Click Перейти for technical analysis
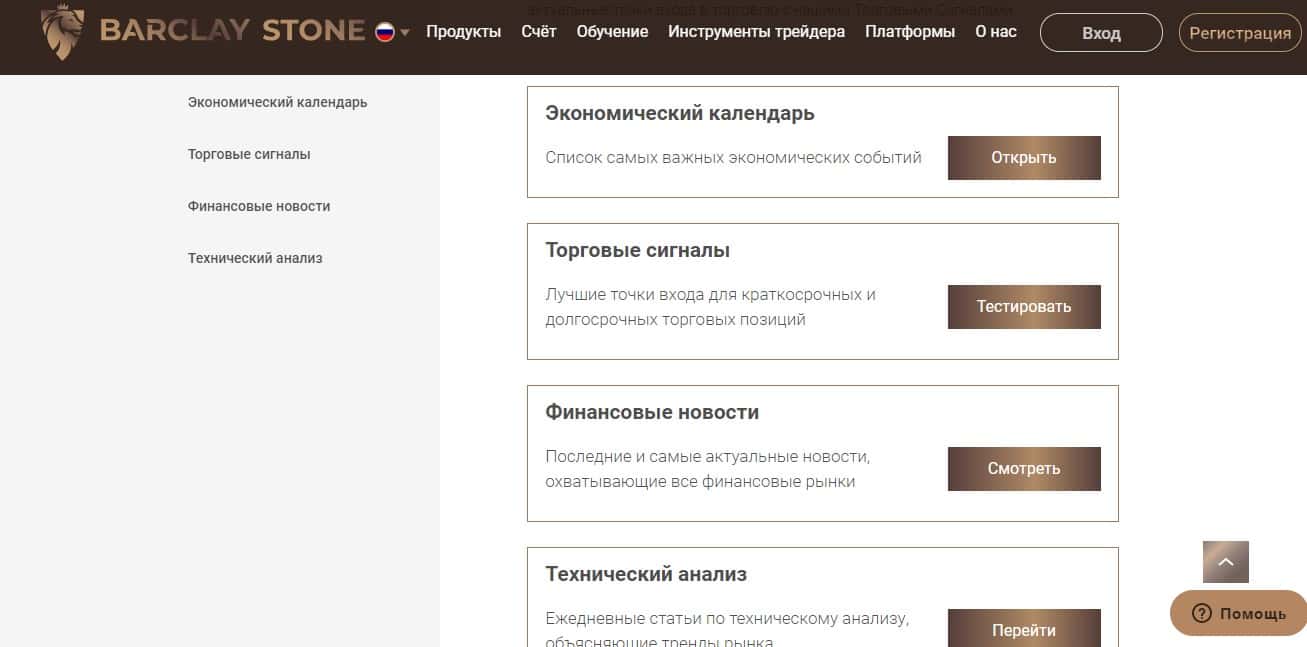This screenshot has height=647, width=1307. click(1024, 629)
